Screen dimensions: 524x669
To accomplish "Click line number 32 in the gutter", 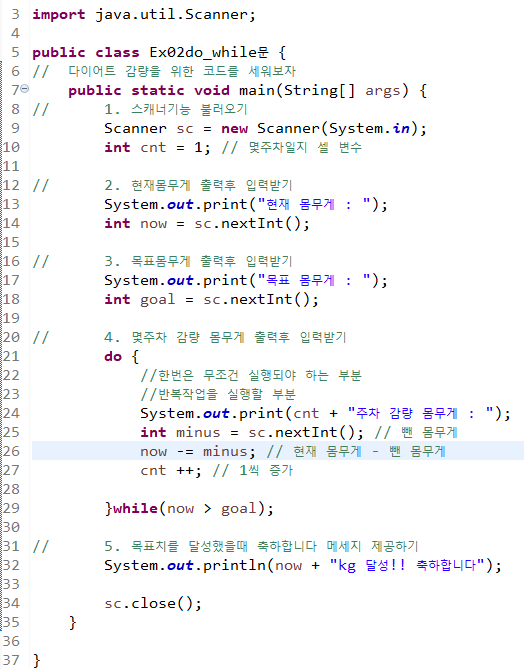I will point(12,565).
